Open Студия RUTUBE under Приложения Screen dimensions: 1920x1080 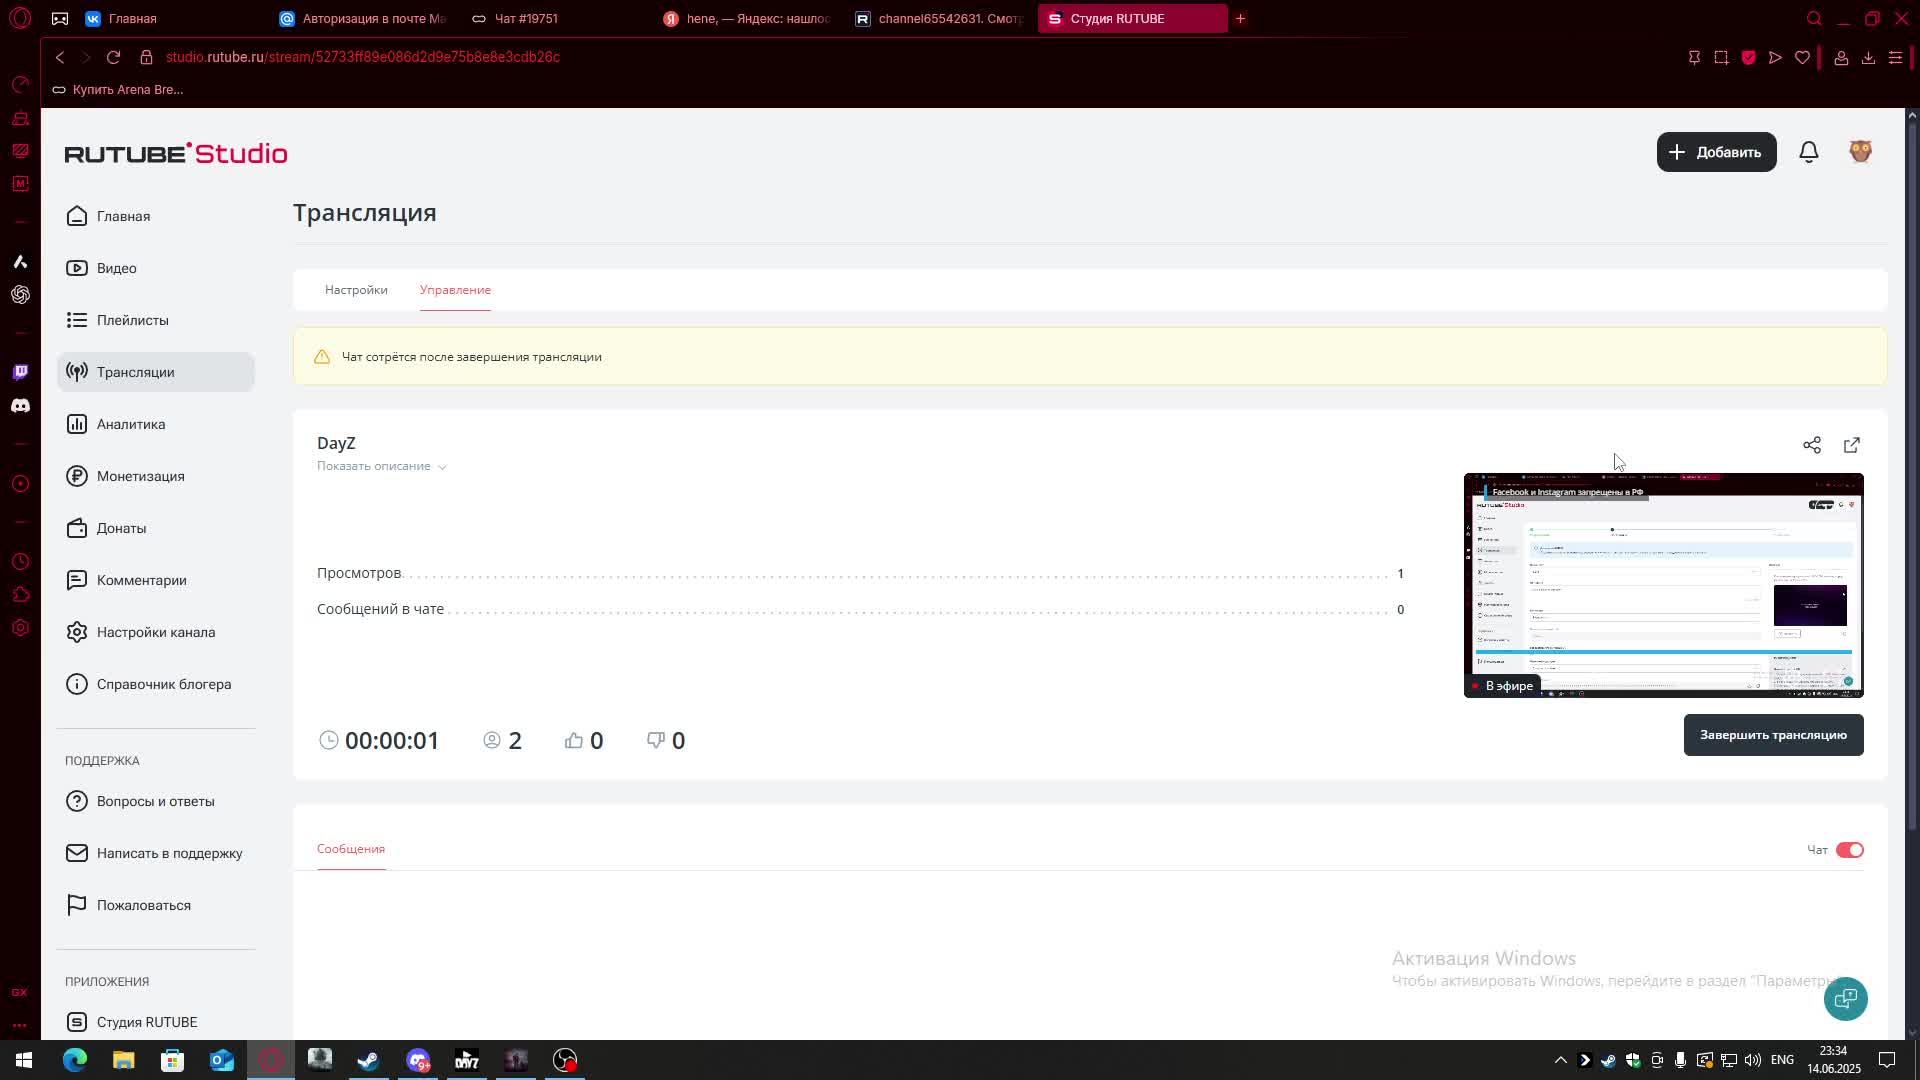tap(156, 1022)
